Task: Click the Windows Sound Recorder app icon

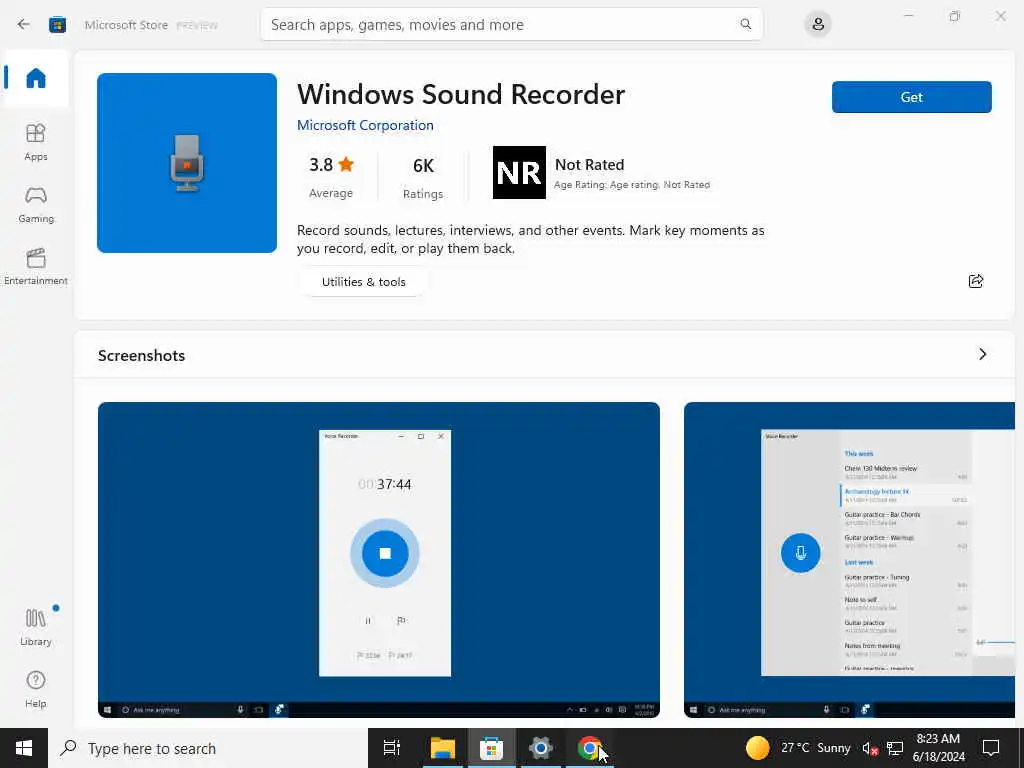Action: pos(187,163)
